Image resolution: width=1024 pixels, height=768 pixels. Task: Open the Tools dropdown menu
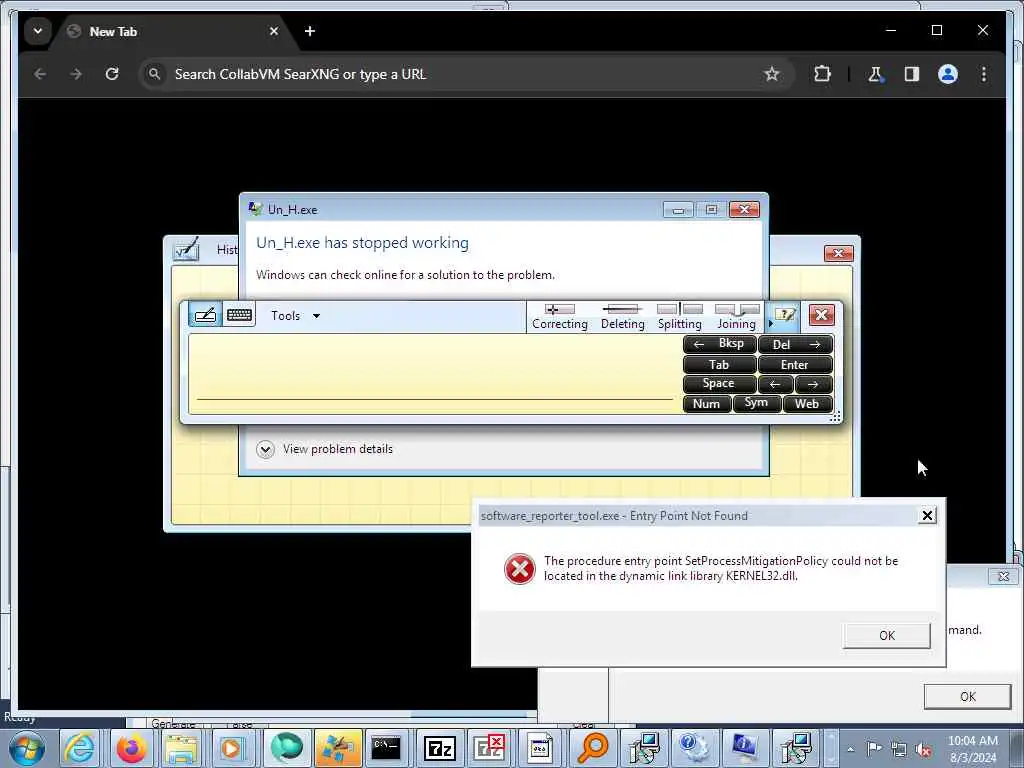295,316
